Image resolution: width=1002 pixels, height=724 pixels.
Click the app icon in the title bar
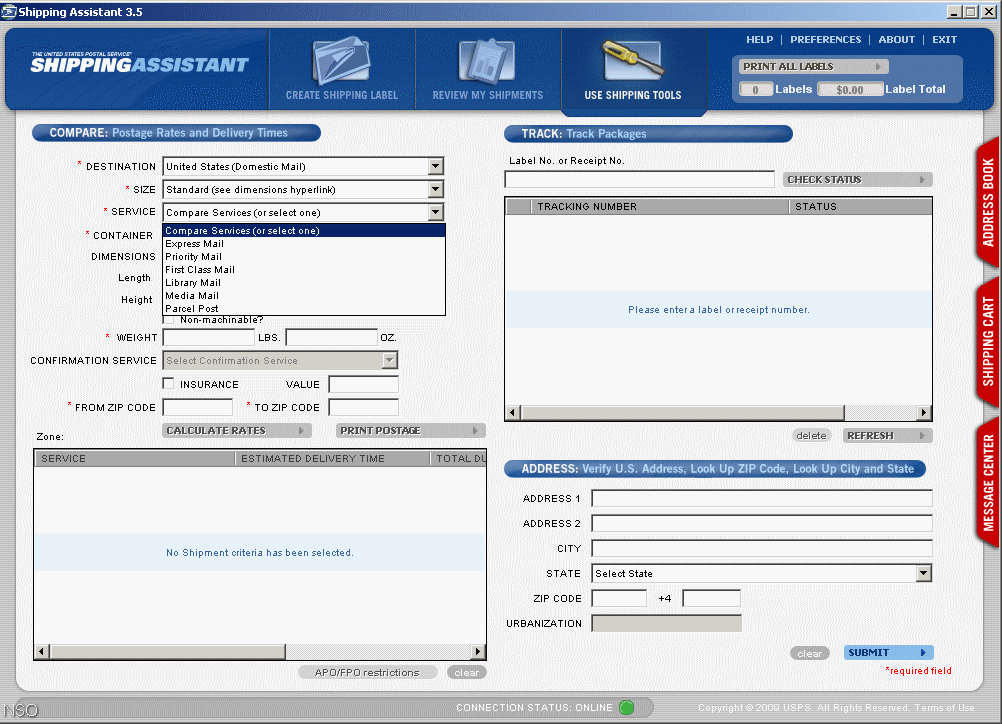pos(9,12)
